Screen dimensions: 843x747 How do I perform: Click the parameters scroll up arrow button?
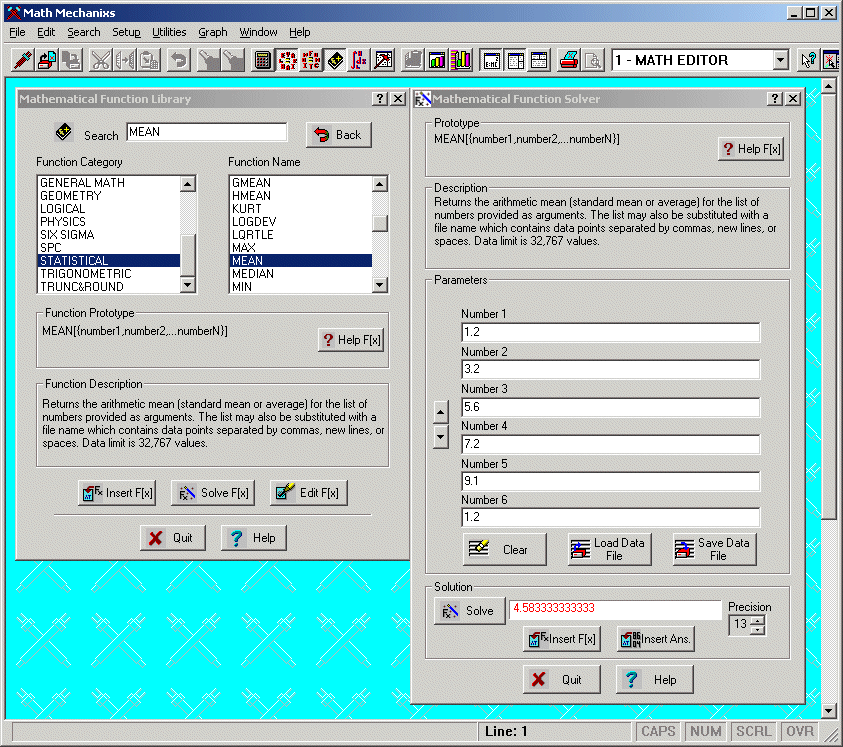(x=440, y=412)
